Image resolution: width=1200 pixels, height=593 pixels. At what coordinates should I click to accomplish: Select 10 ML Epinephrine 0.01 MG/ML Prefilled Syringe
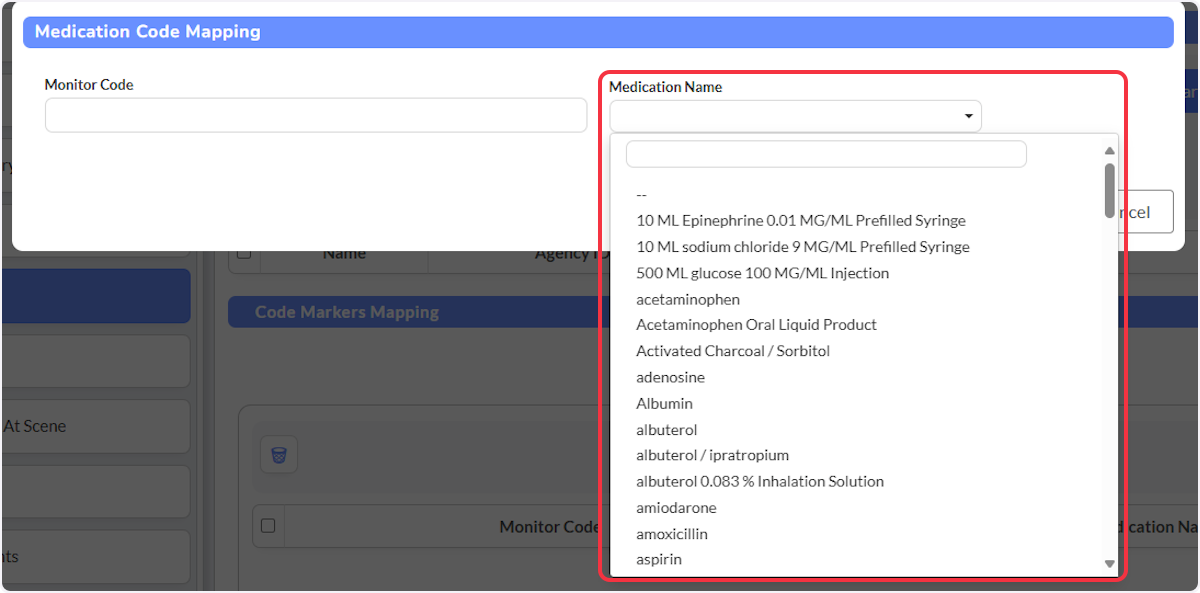801,220
